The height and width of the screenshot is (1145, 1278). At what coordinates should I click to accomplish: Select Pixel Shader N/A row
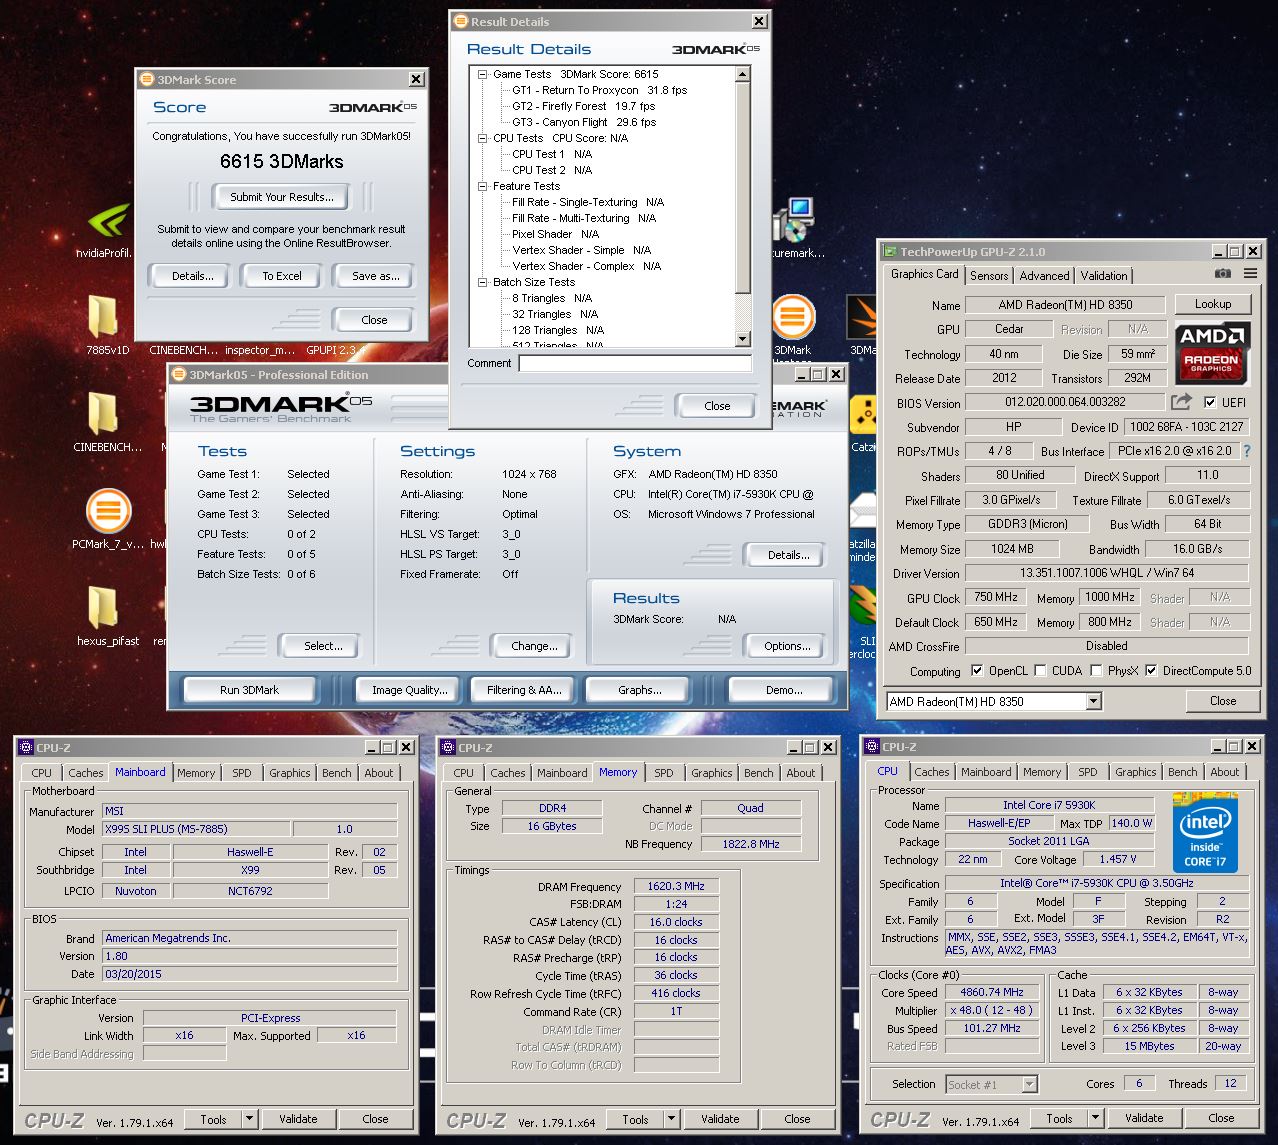(556, 234)
